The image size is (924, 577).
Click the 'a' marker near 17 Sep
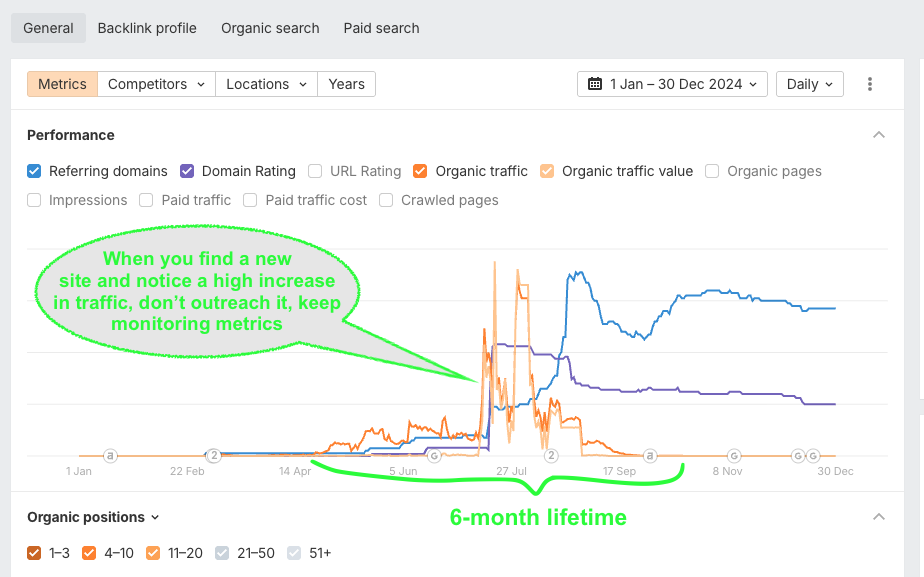click(x=650, y=455)
